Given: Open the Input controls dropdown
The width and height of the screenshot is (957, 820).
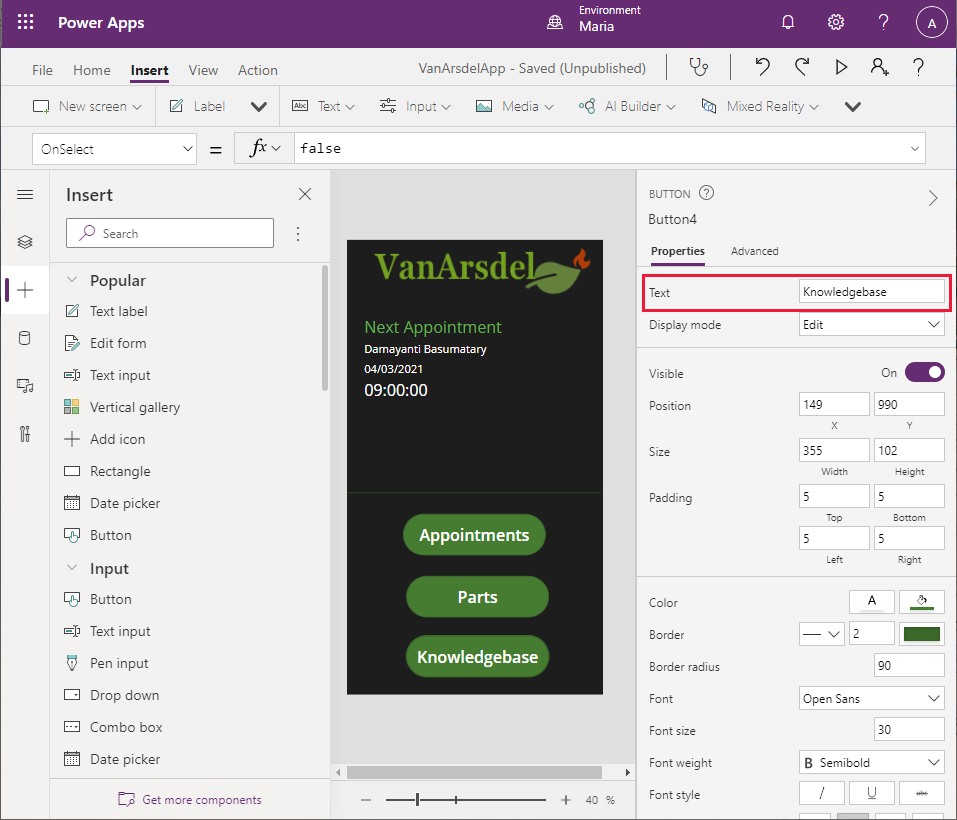Looking at the screenshot, I should [x=415, y=106].
